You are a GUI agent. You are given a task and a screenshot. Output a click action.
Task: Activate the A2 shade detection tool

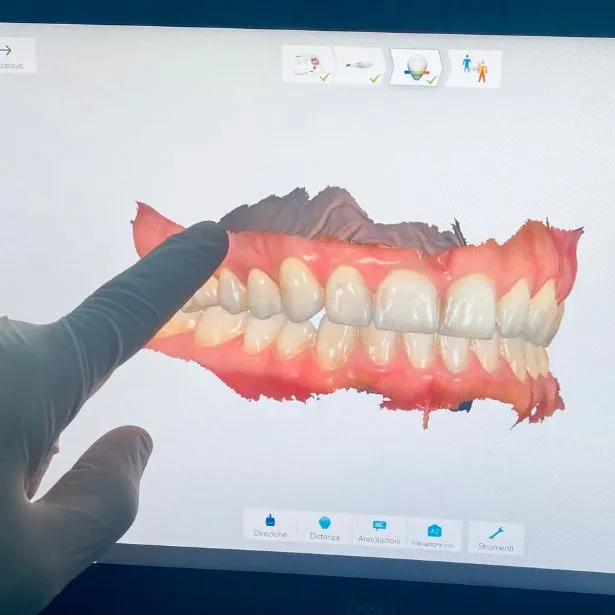click(x=434, y=535)
